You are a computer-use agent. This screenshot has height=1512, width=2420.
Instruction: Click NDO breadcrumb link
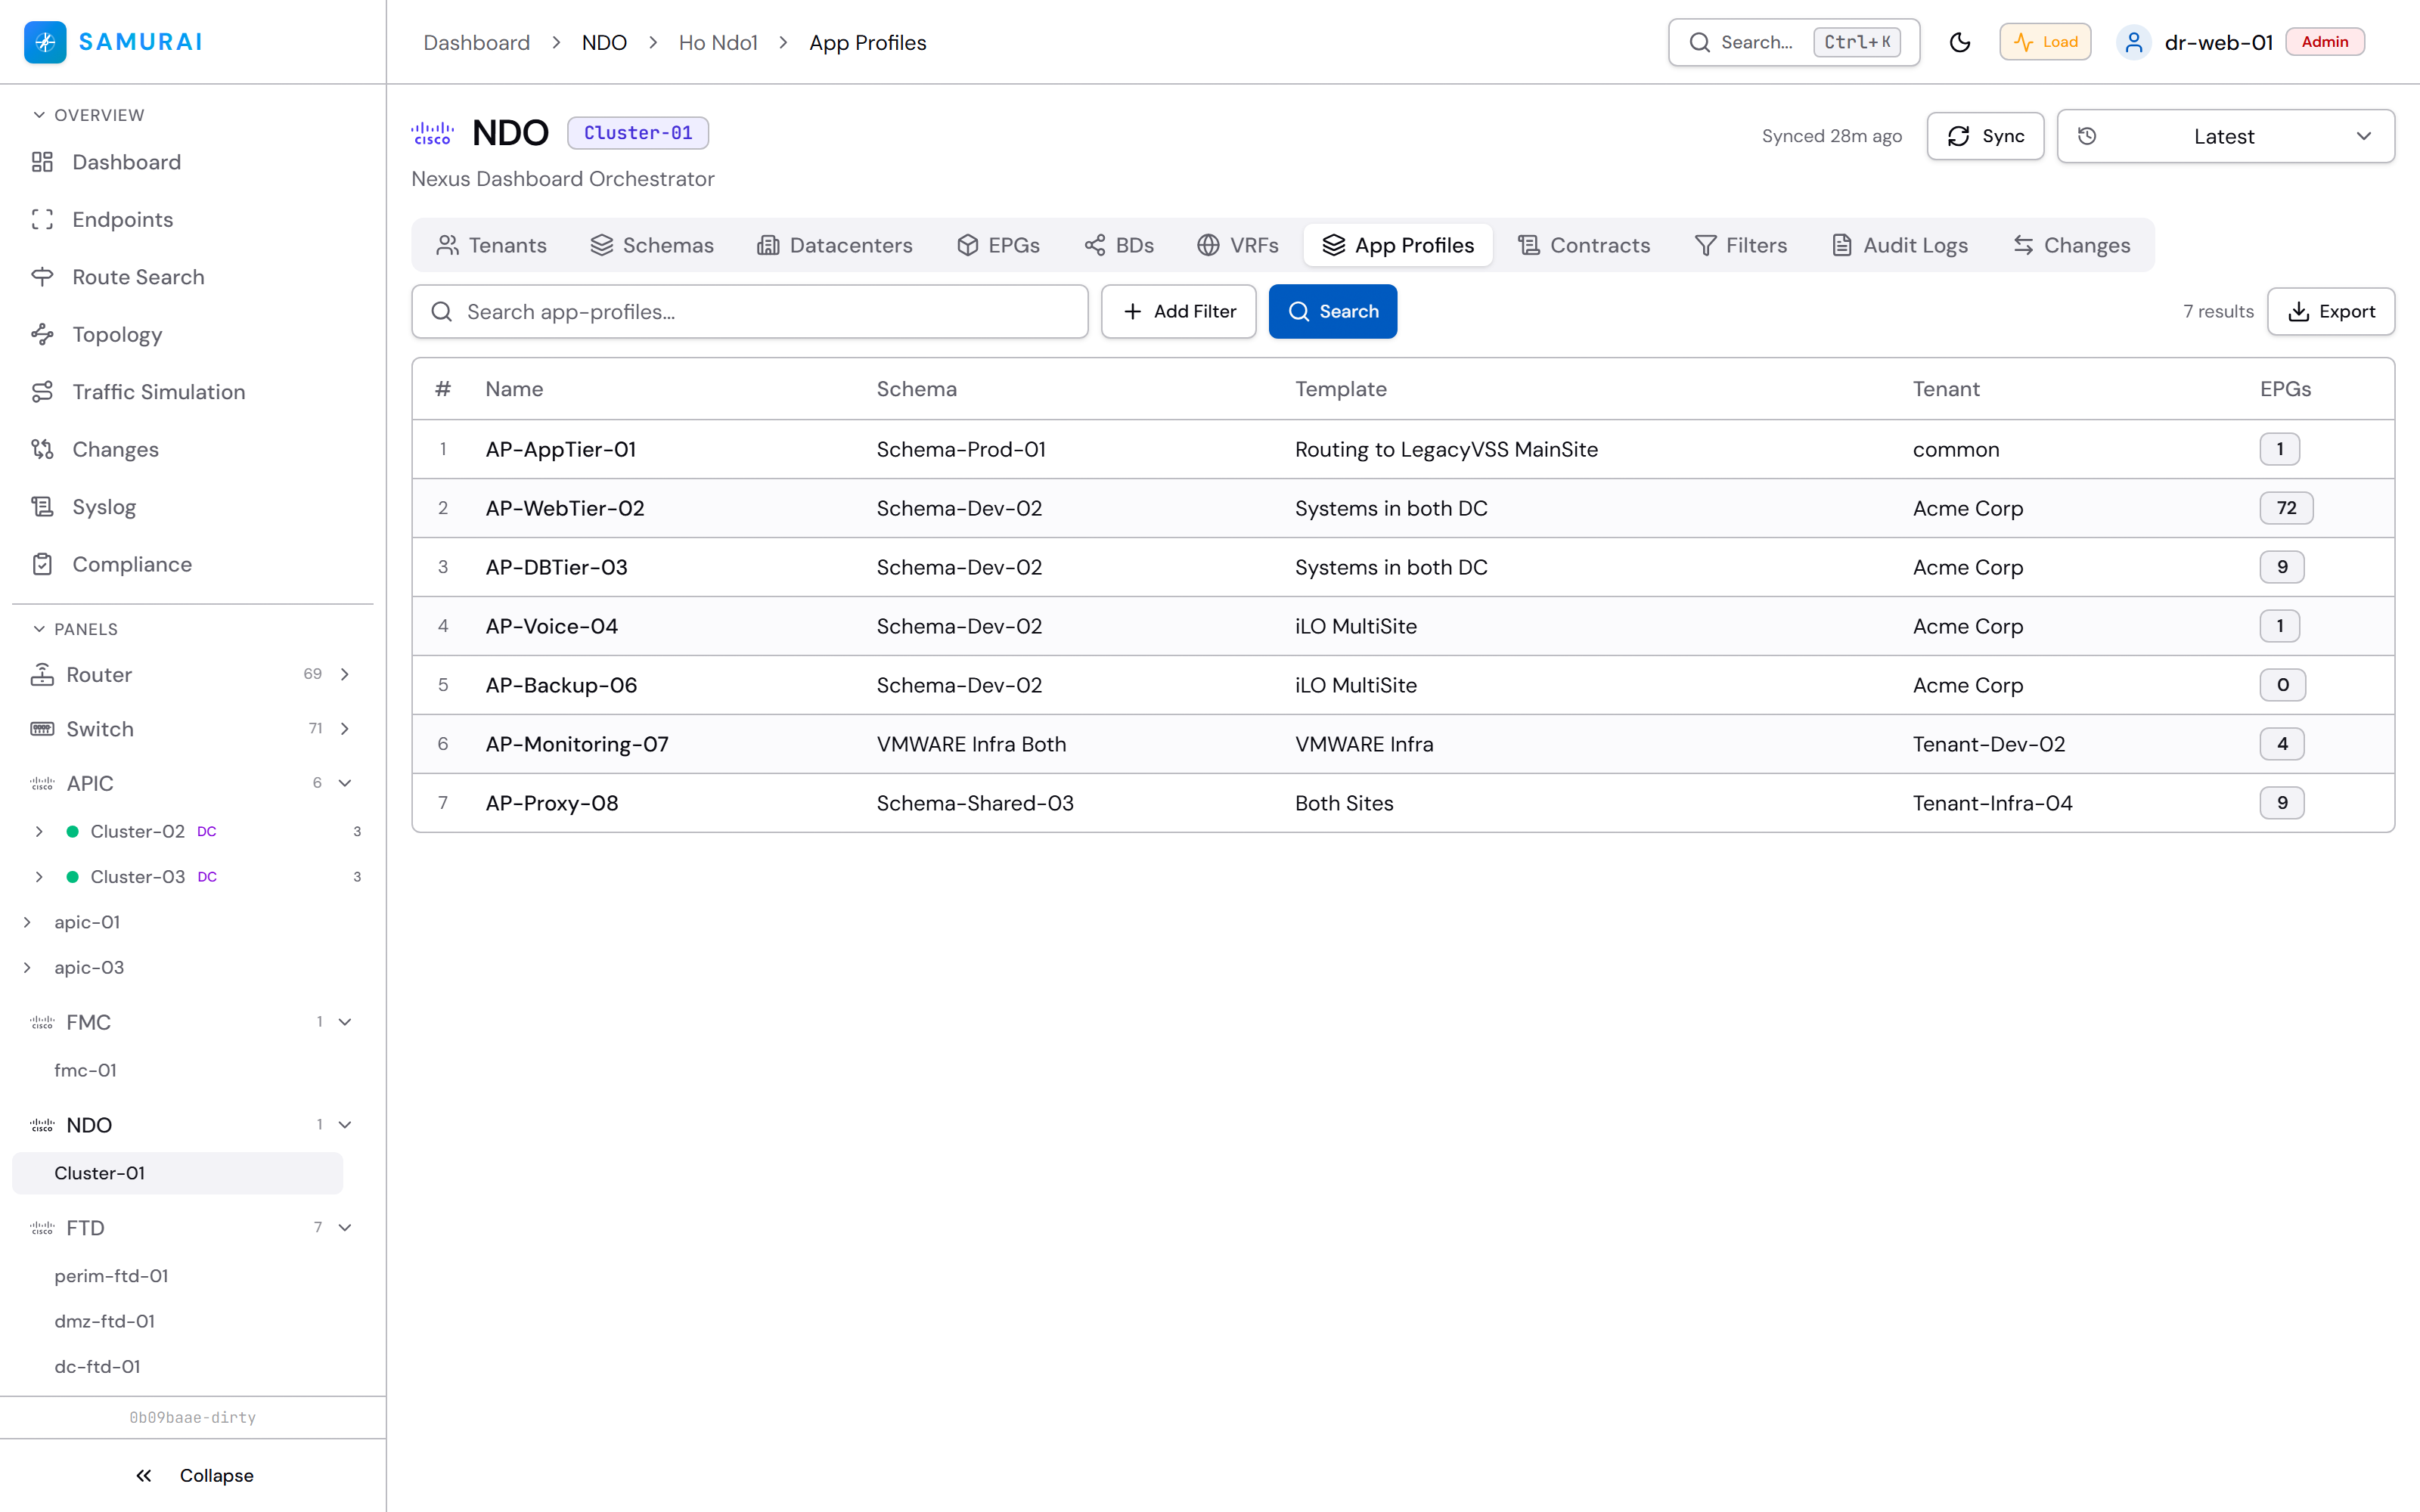604,42
